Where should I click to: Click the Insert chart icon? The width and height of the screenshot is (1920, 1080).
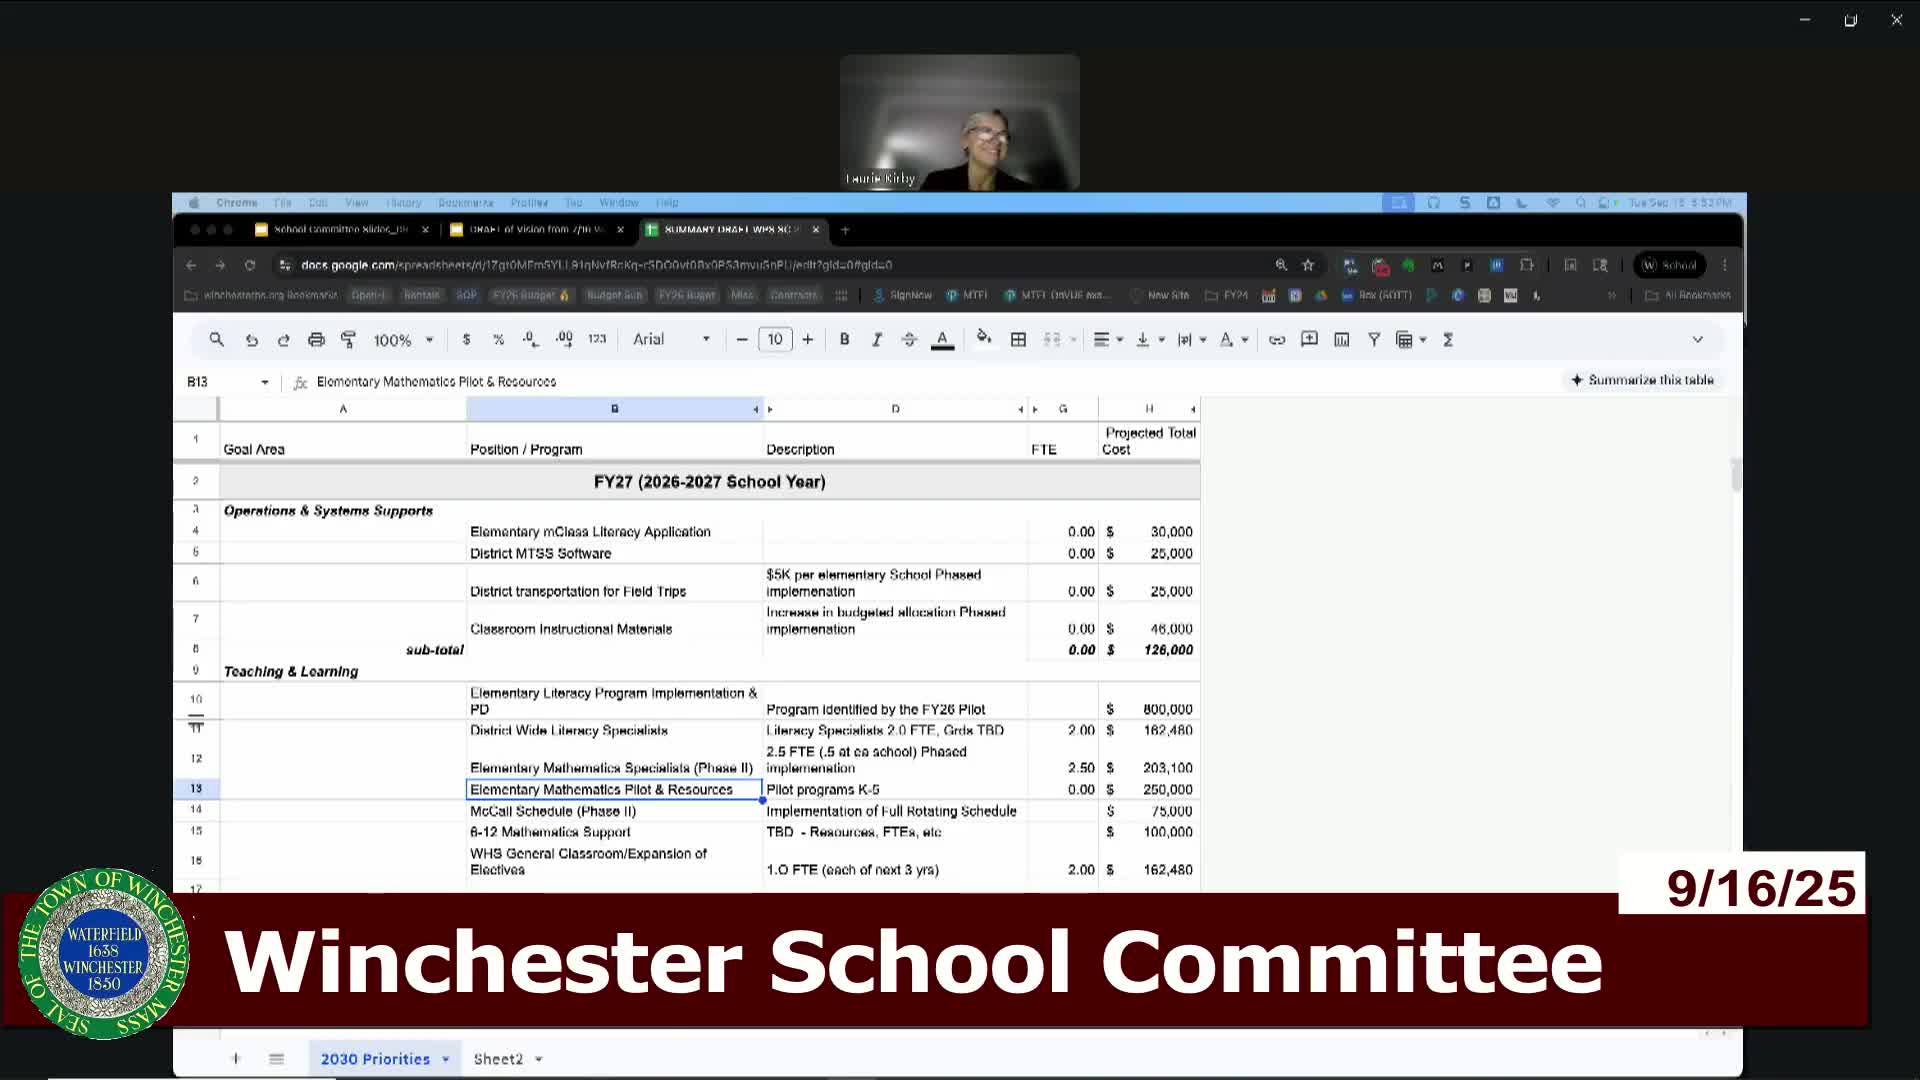[1342, 340]
